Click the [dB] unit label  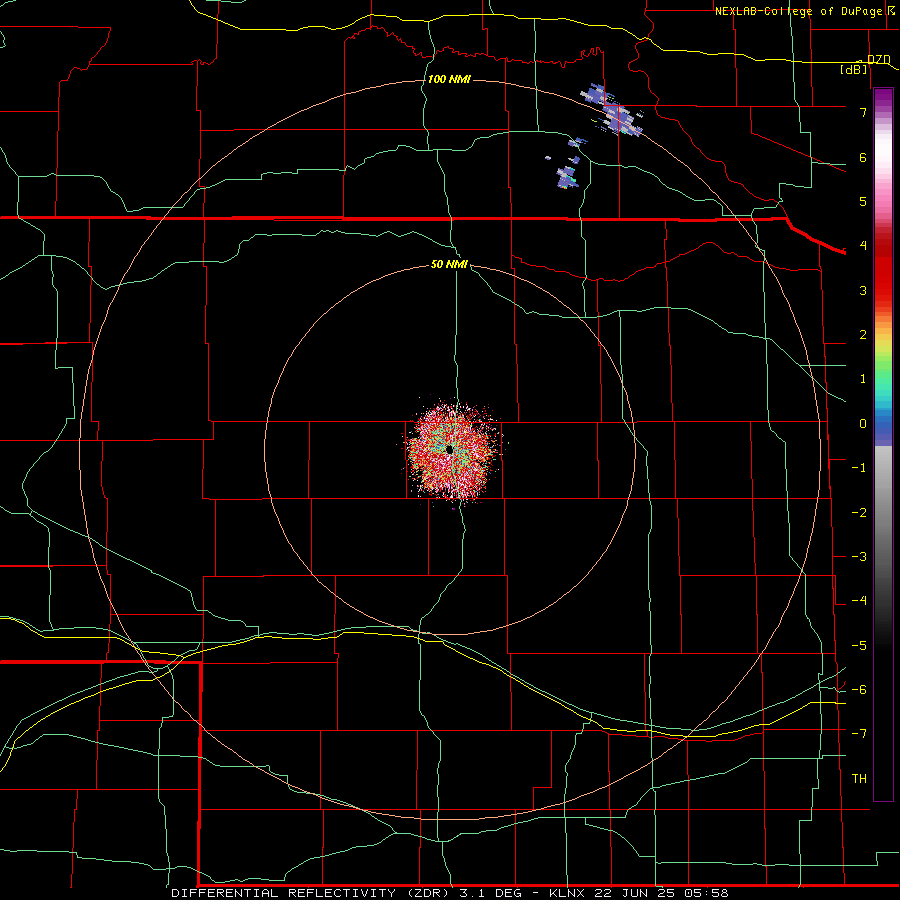point(854,70)
